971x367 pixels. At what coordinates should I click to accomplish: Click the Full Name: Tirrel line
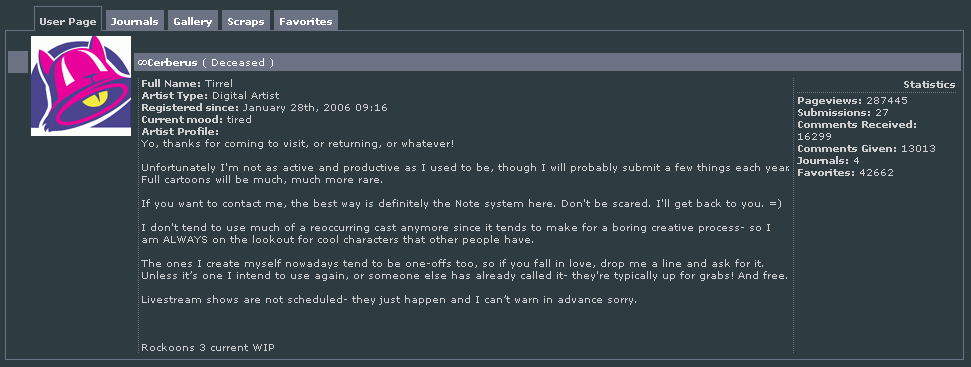tap(186, 84)
